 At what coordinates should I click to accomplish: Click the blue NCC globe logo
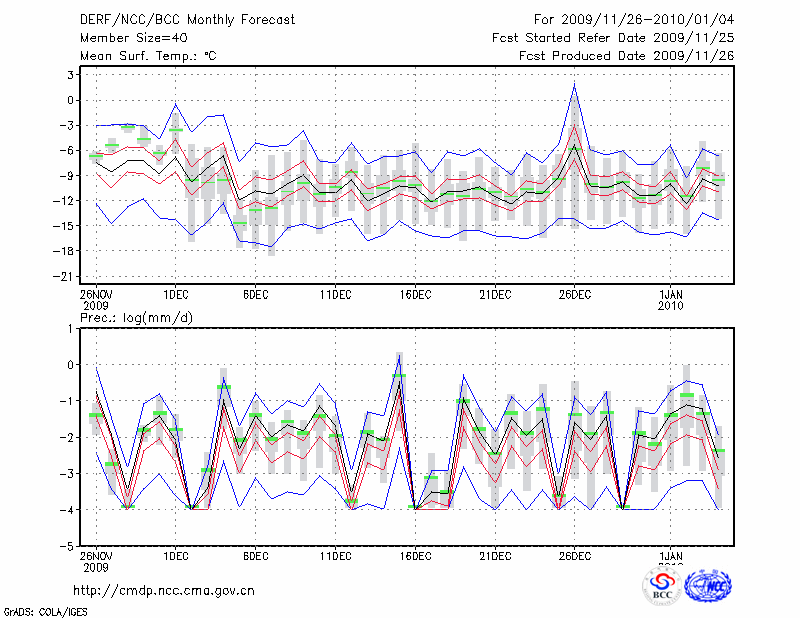707,587
